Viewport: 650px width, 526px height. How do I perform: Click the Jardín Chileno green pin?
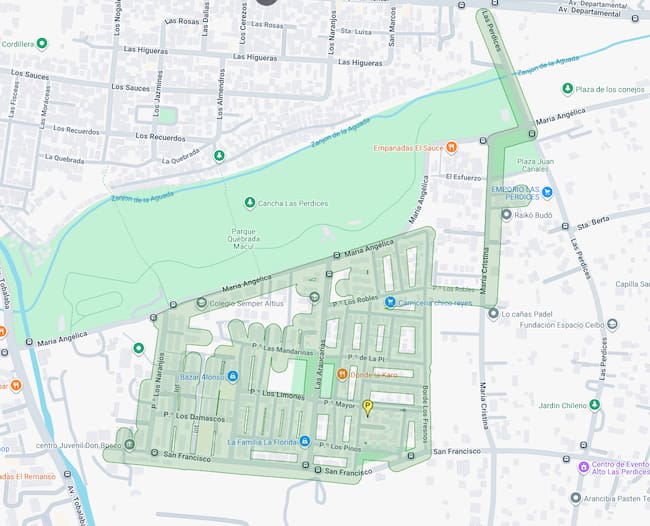(594, 405)
